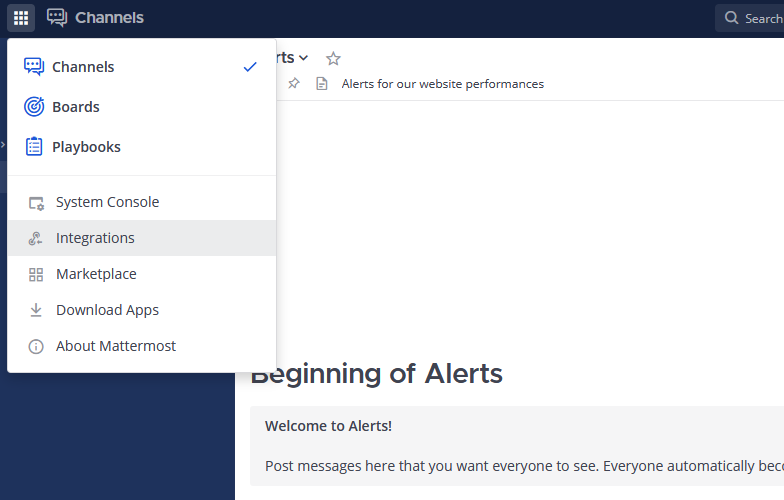Screen dimensions: 784x500
Task: Click the Boards target icon
Action: pyautogui.click(x=34, y=106)
